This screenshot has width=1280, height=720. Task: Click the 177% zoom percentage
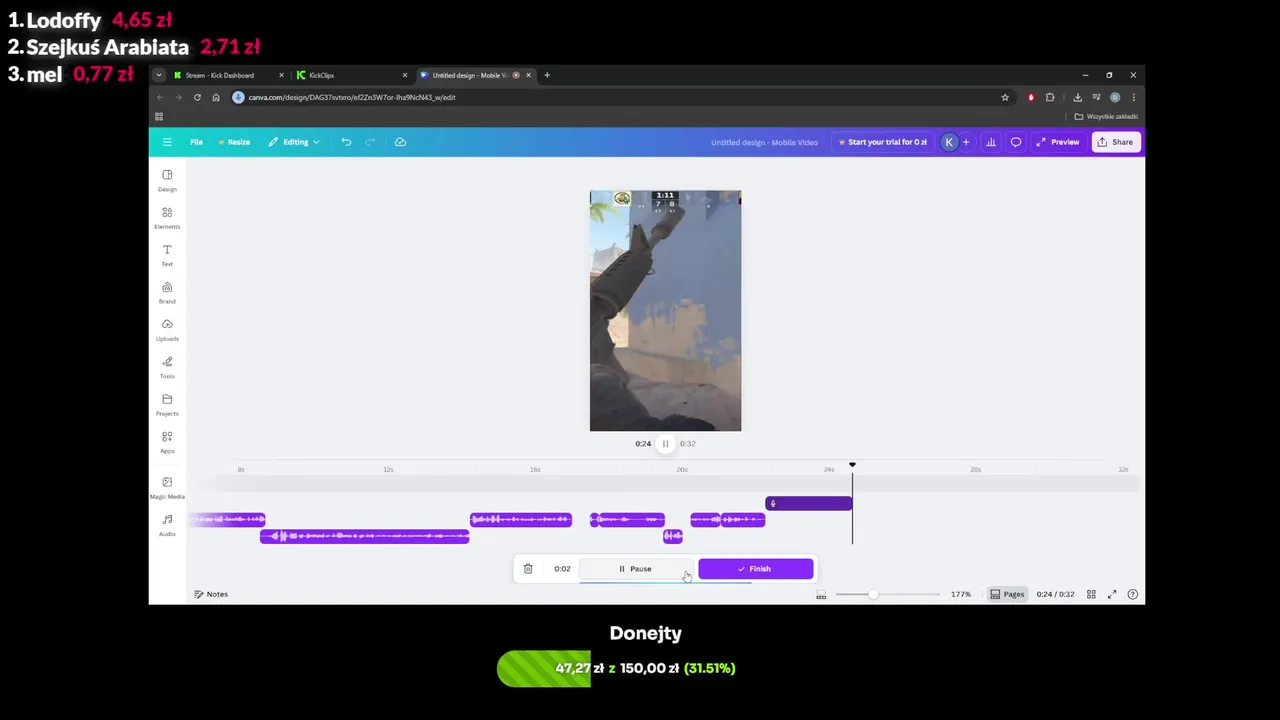[x=961, y=594]
